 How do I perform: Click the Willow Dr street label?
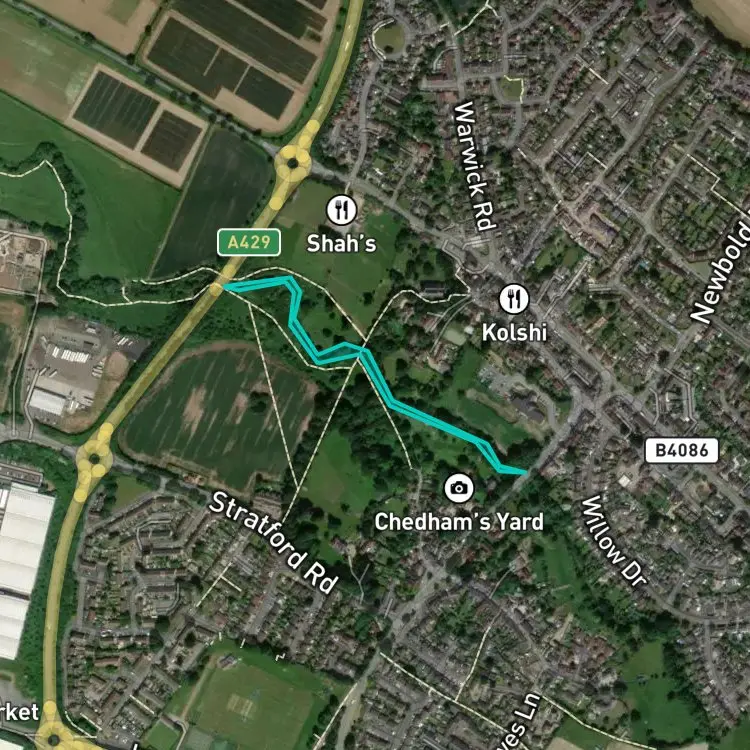615,541
